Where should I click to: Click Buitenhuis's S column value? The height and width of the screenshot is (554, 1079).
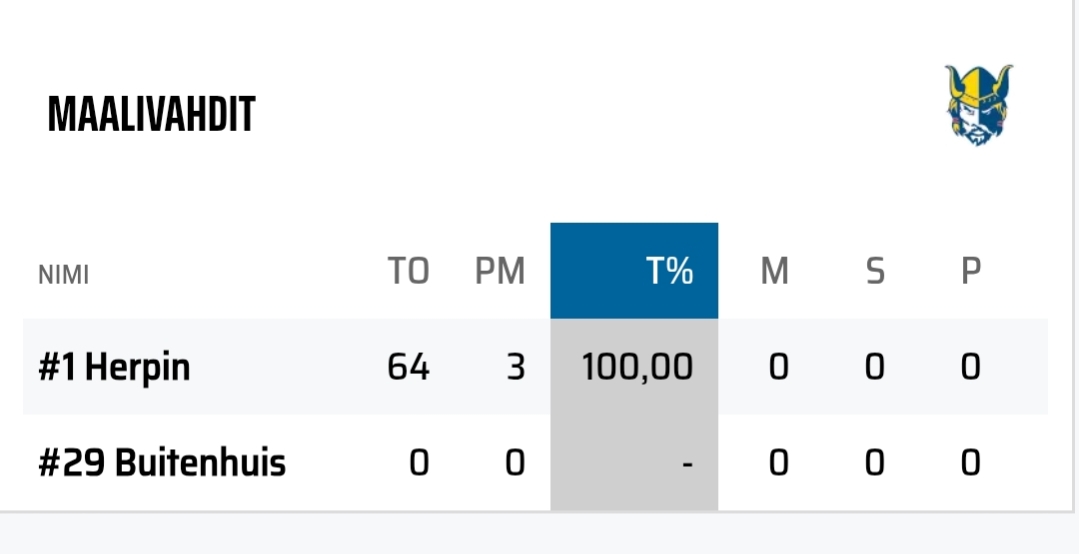(875, 463)
